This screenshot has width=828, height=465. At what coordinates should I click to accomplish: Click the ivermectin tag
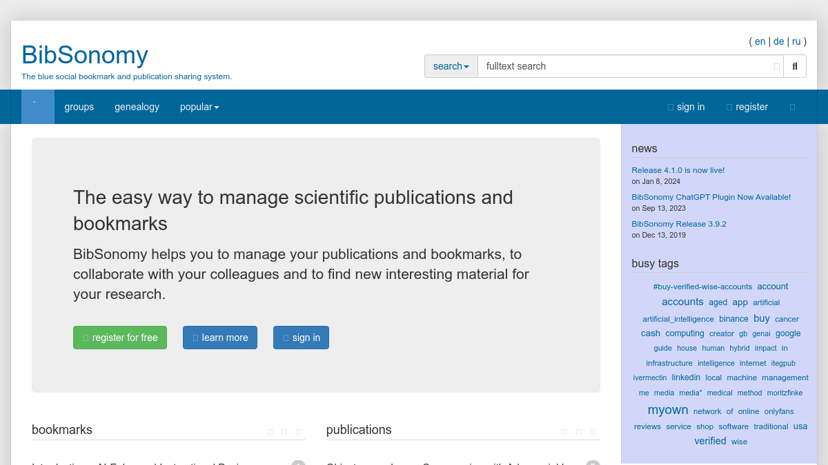[650, 378]
